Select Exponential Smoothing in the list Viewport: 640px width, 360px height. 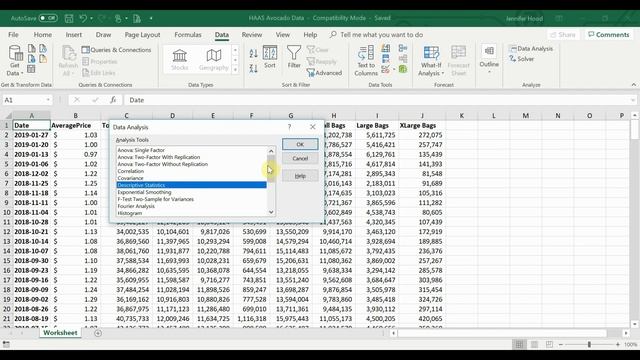pos(191,192)
